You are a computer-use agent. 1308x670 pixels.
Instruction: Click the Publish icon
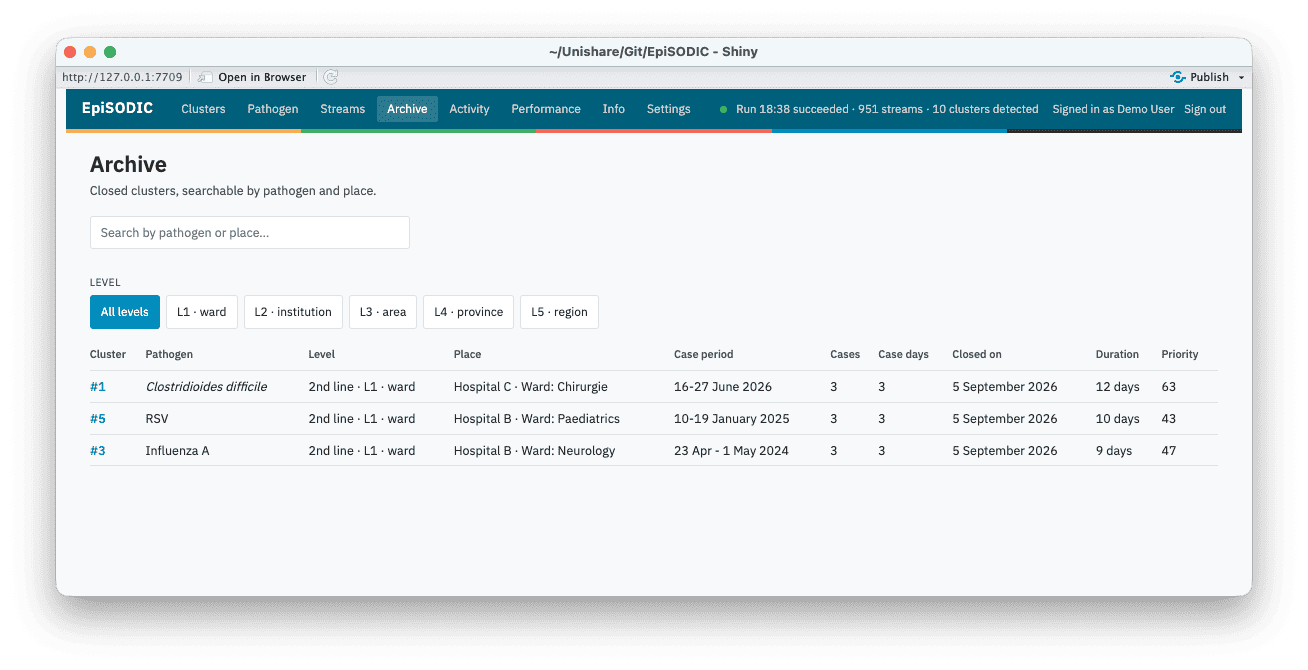1178,77
